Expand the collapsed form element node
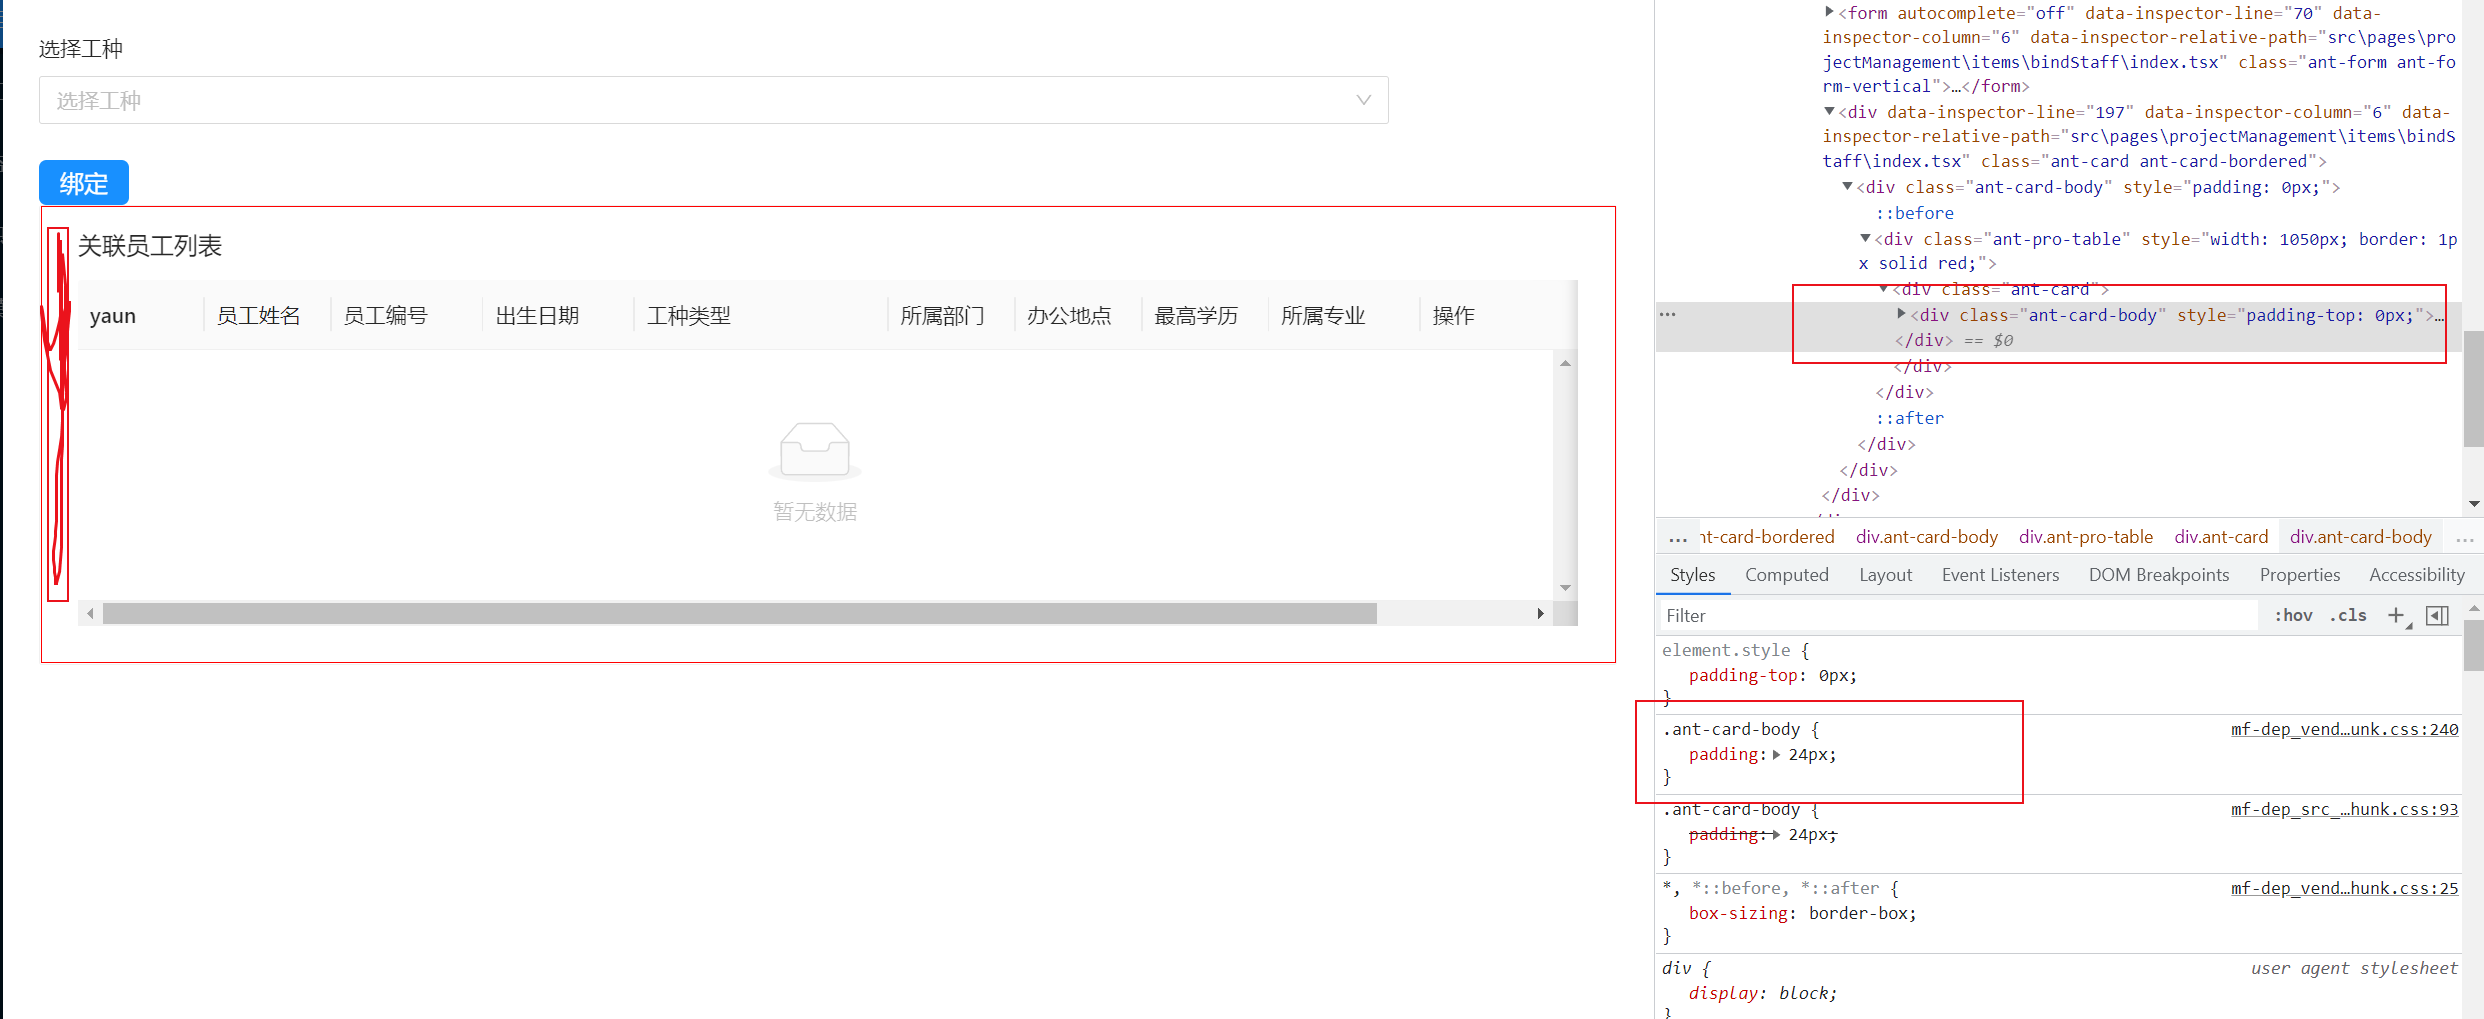Screen dimensions: 2484x1019 click(x=1827, y=13)
